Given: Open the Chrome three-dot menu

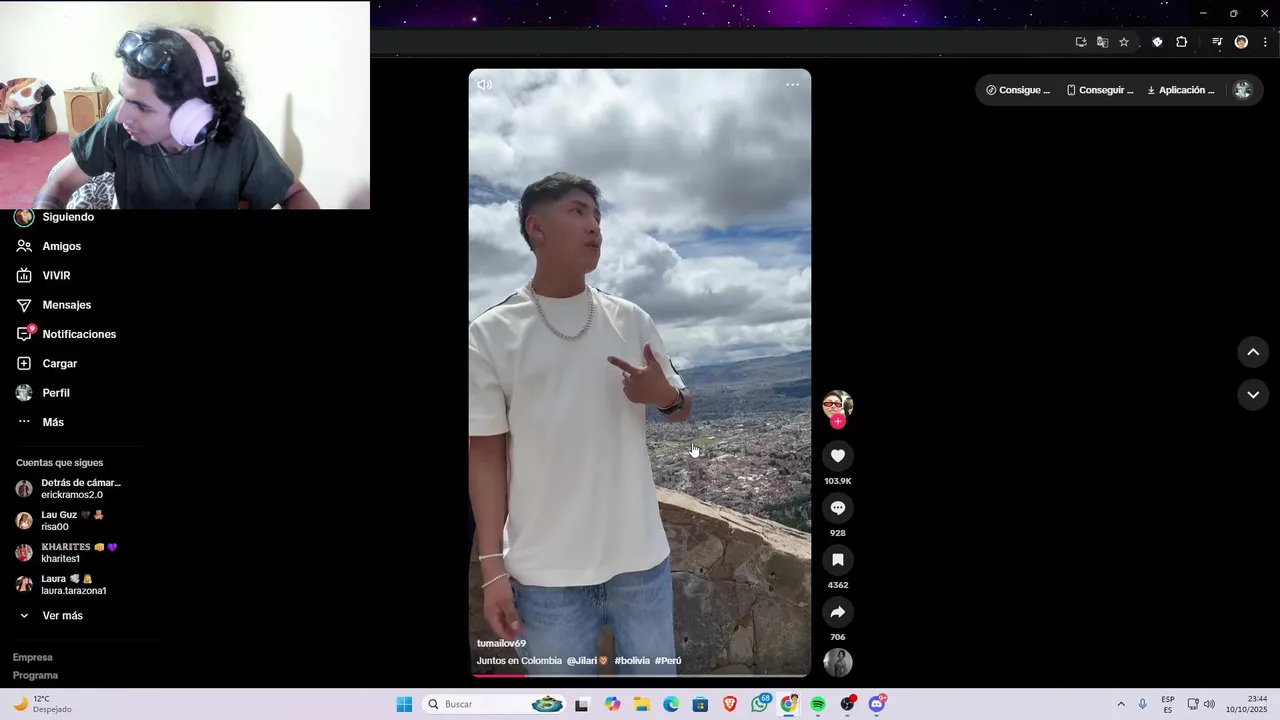Looking at the screenshot, I should 1266,42.
